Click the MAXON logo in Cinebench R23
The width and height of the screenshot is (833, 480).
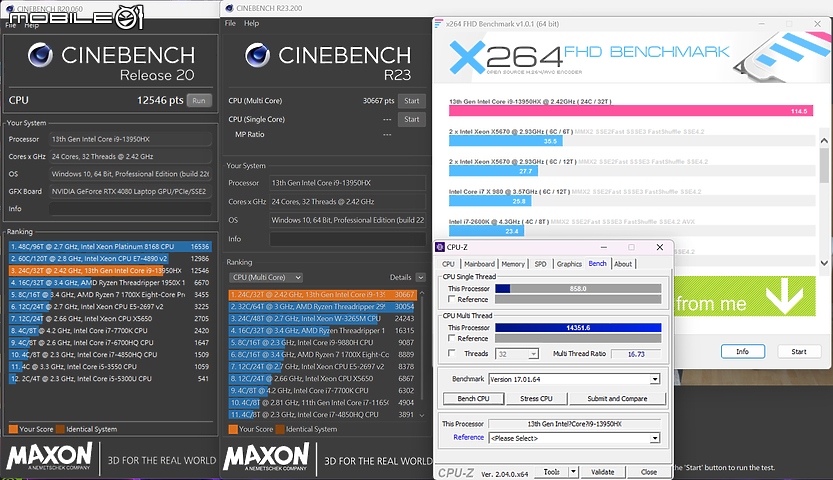pos(266,457)
